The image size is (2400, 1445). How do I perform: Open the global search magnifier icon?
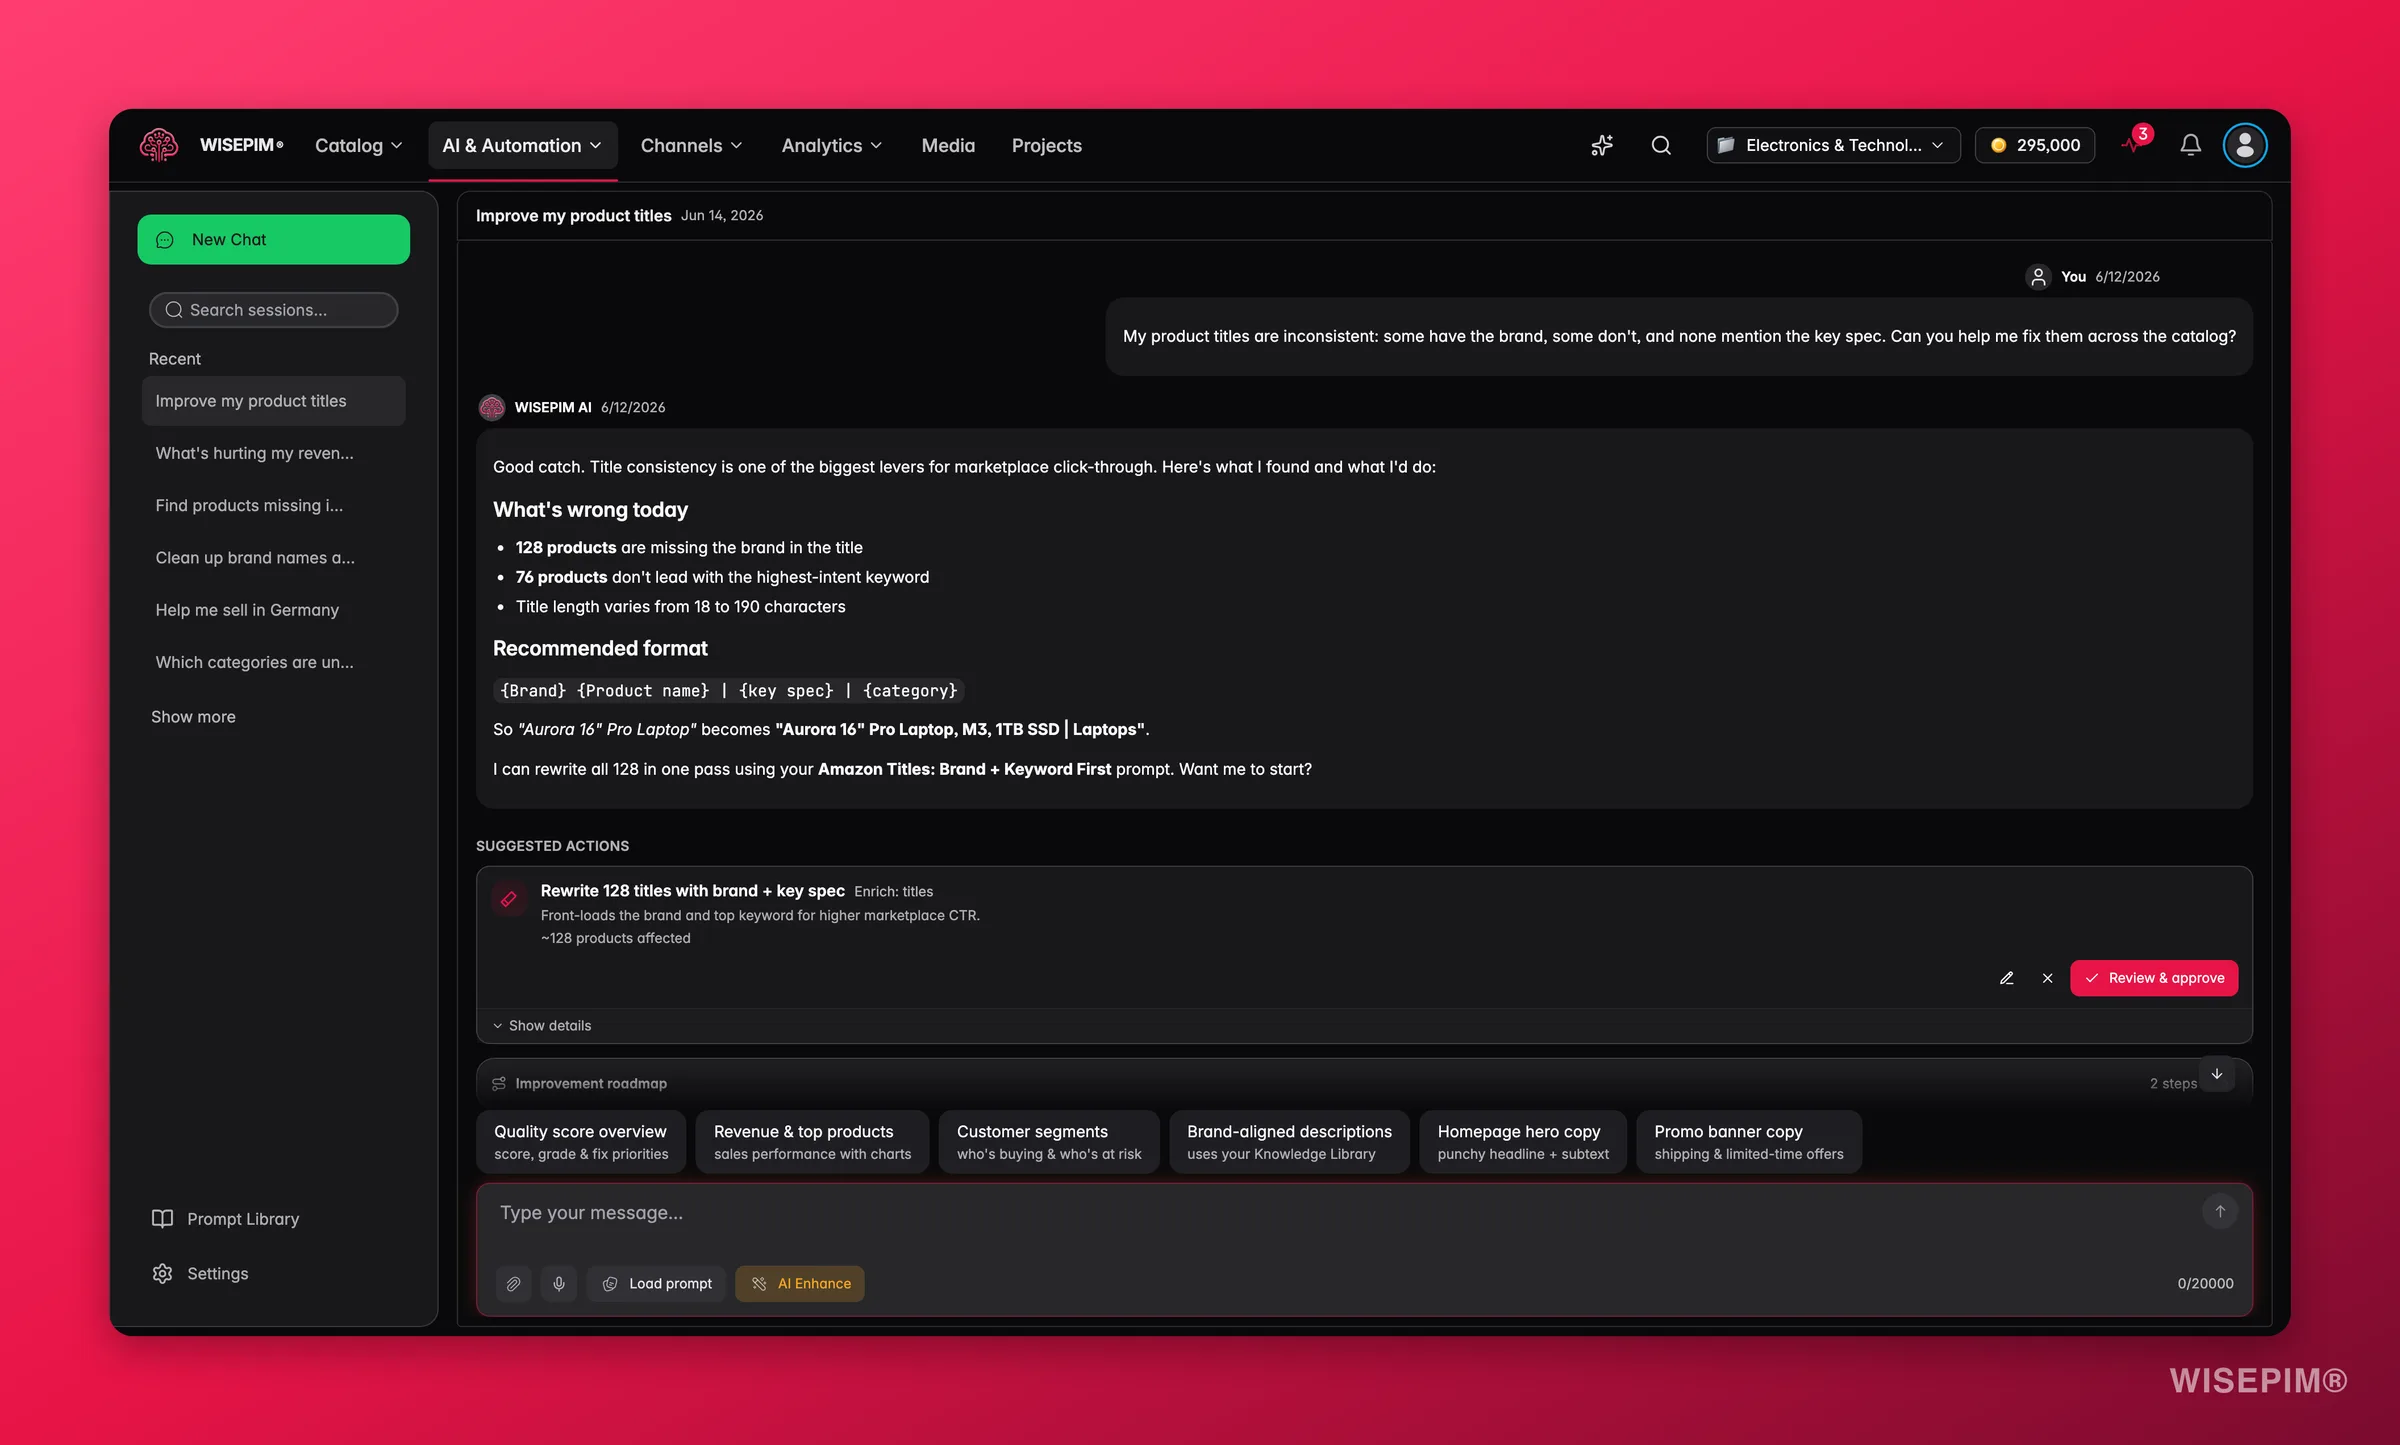click(1661, 145)
